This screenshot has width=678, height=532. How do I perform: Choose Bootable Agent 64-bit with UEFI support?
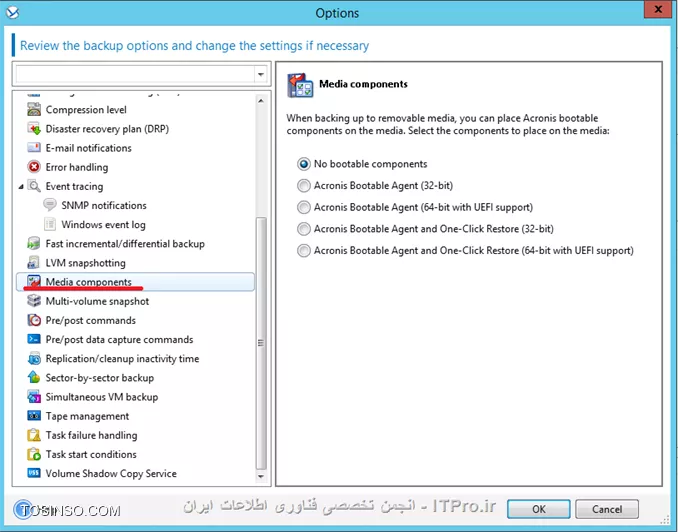[x=304, y=207]
